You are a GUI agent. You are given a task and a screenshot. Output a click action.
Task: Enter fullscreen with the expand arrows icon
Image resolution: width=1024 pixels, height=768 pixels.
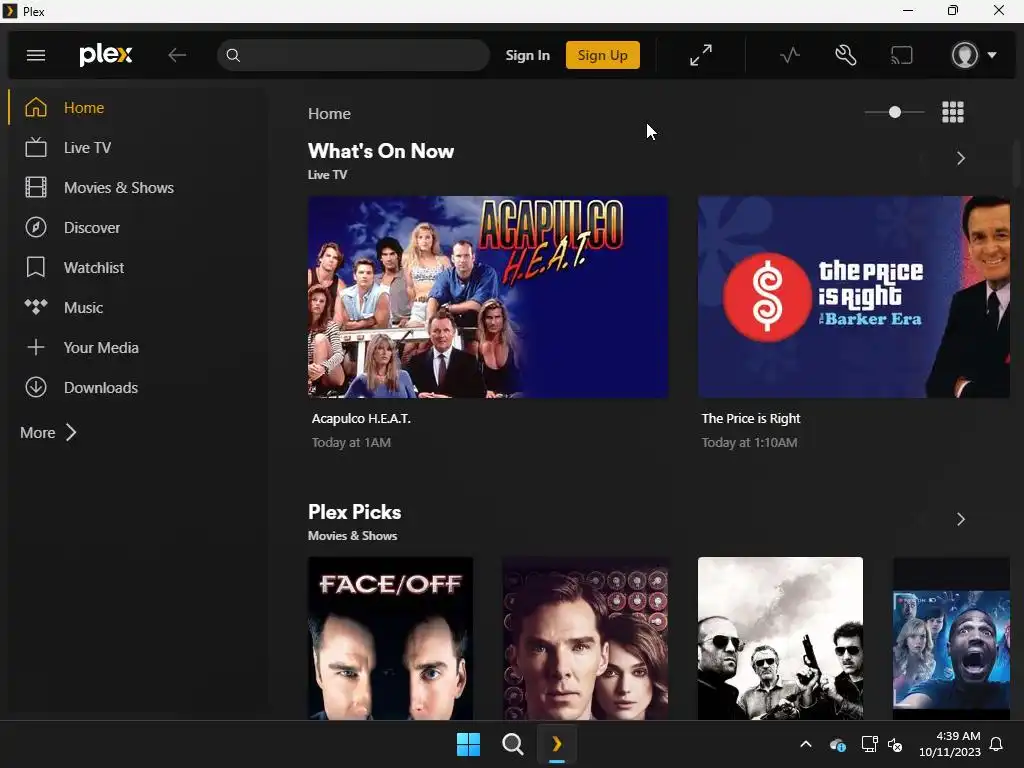(701, 56)
